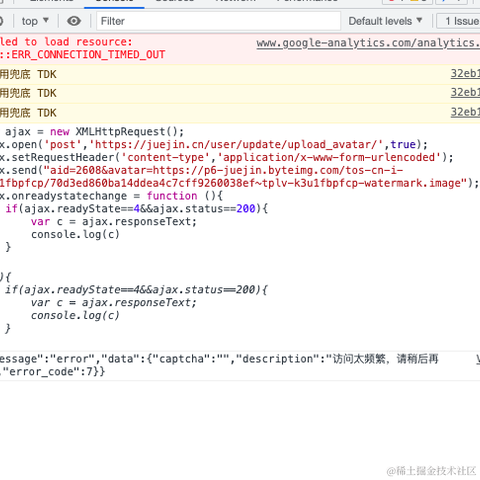This screenshot has width=480, height=480.
Task: Click the first 用兜底 TDK warning message
Action: tap(28, 74)
